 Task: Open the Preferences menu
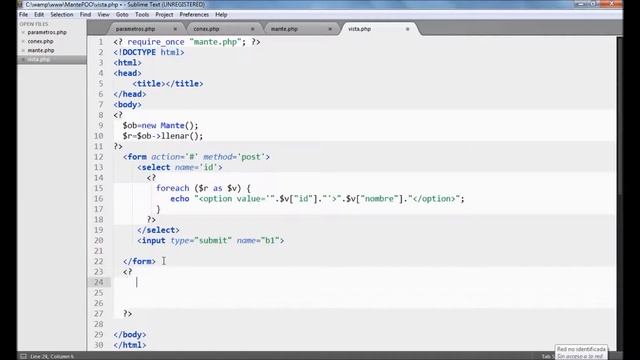tap(194, 14)
